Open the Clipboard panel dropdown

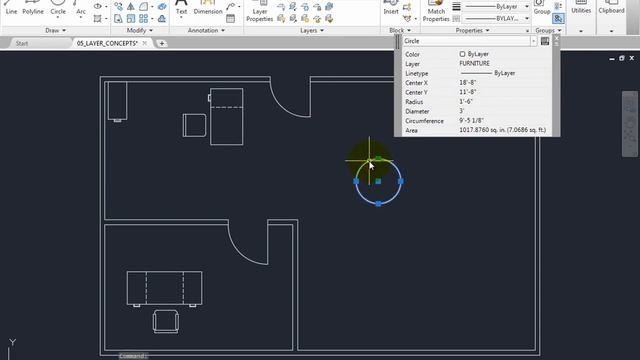[x=611, y=31]
